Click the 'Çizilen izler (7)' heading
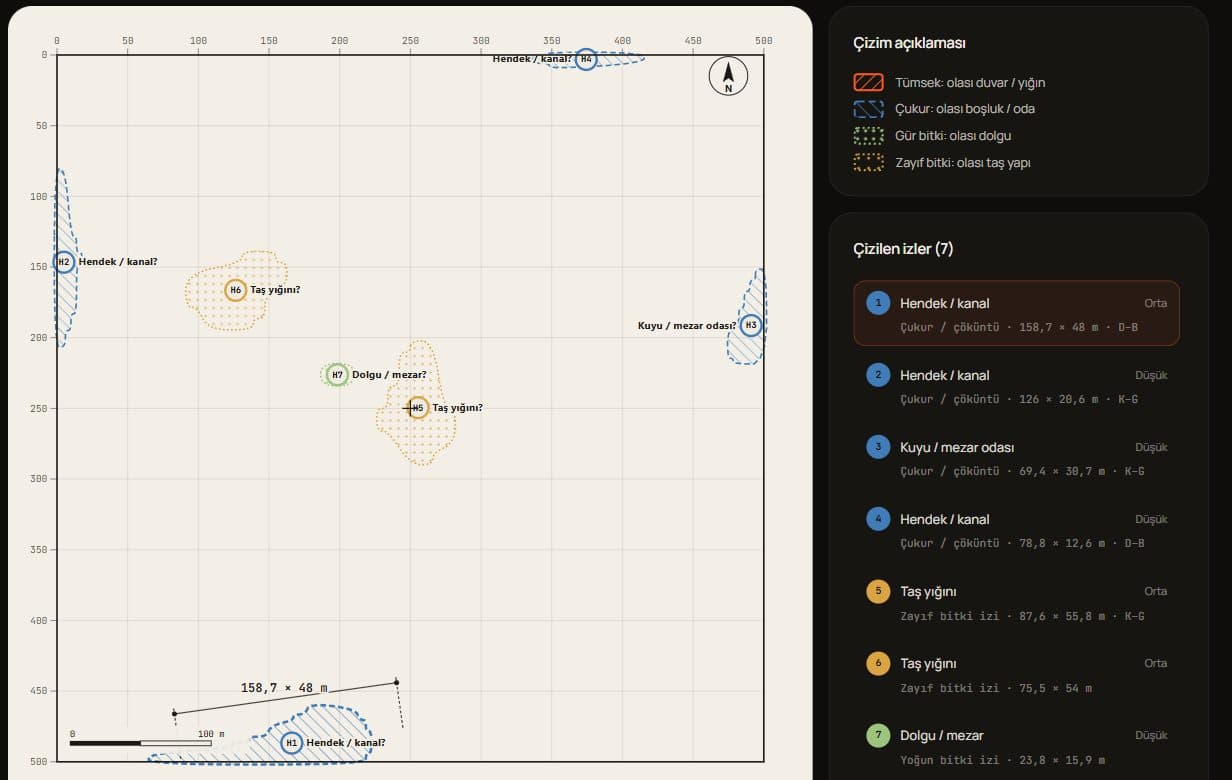This screenshot has height=780, width=1232. pos(903,249)
